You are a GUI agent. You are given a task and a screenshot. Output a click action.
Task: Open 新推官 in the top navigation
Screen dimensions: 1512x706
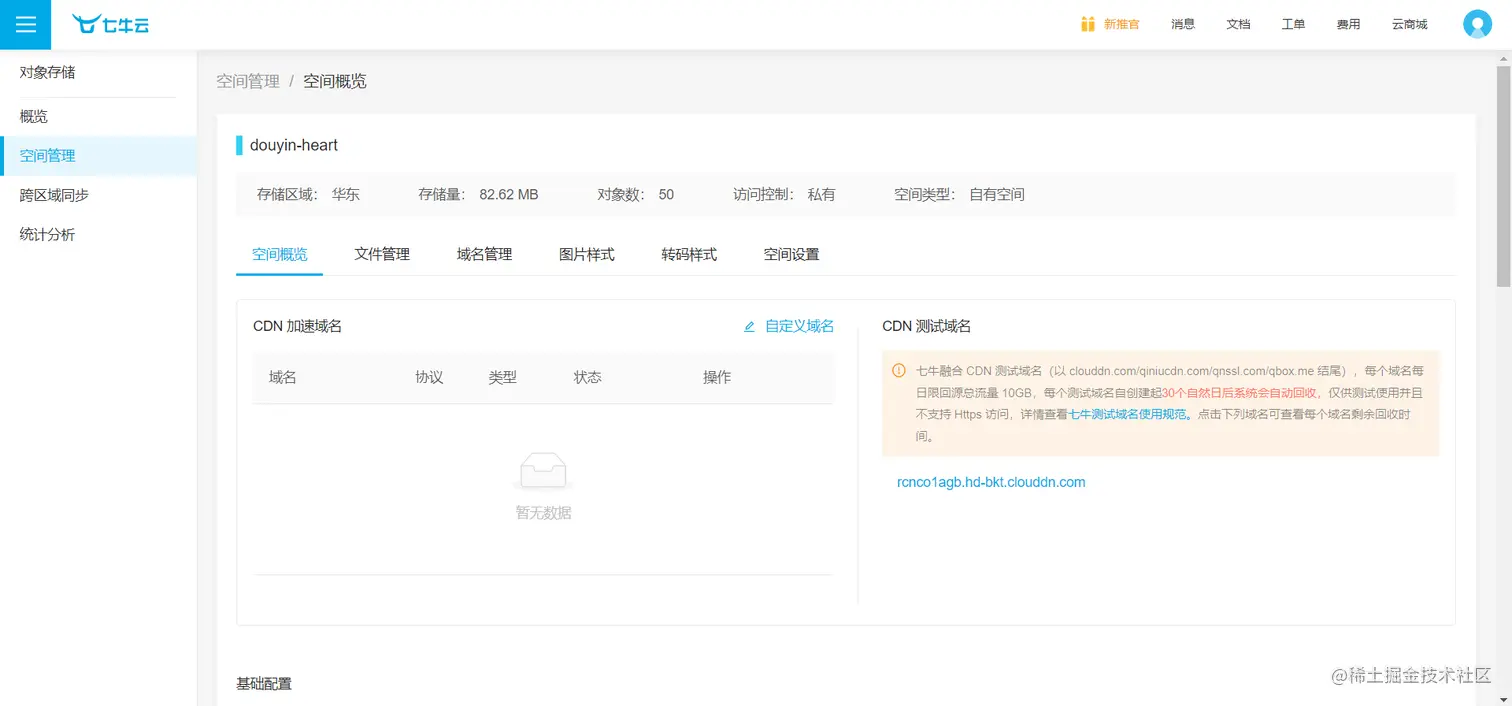1122,24
